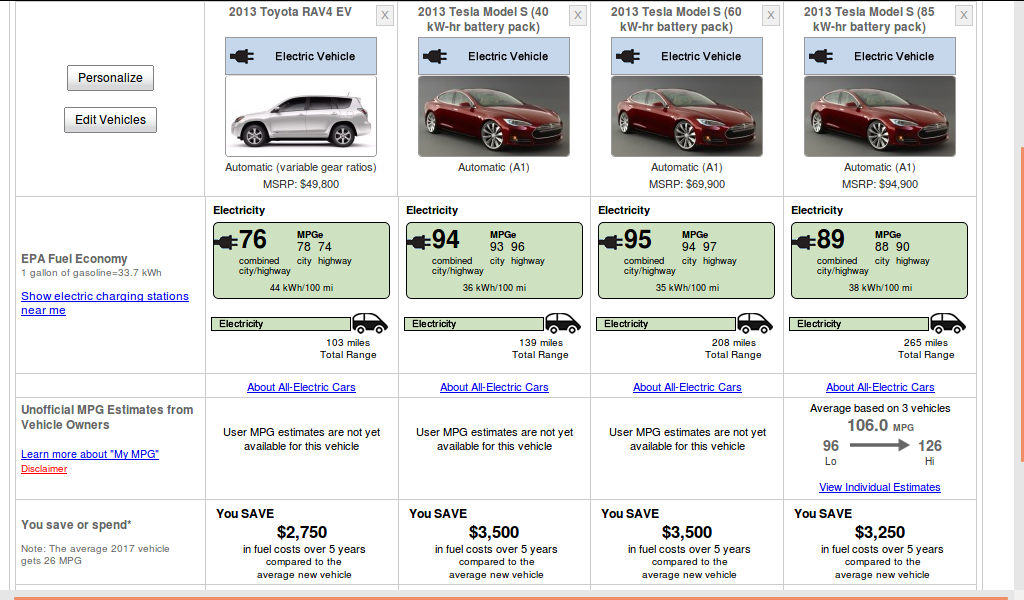Open About All-Electric Cars link under Tesla 40 kW-hr

click(x=494, y=387)
